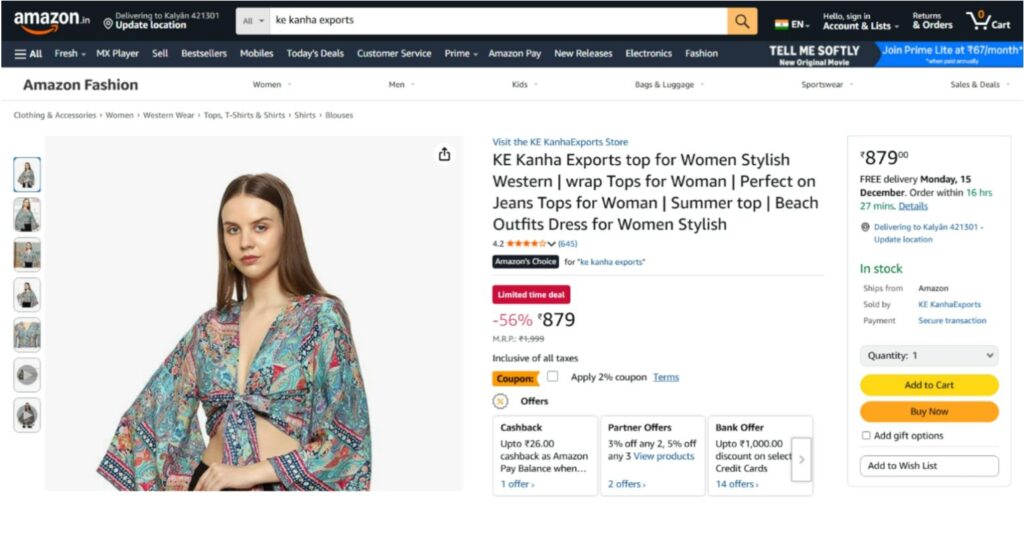Enable the Apply 2% coupon checkbox
1024x537 pixels.
coord(553,376)
